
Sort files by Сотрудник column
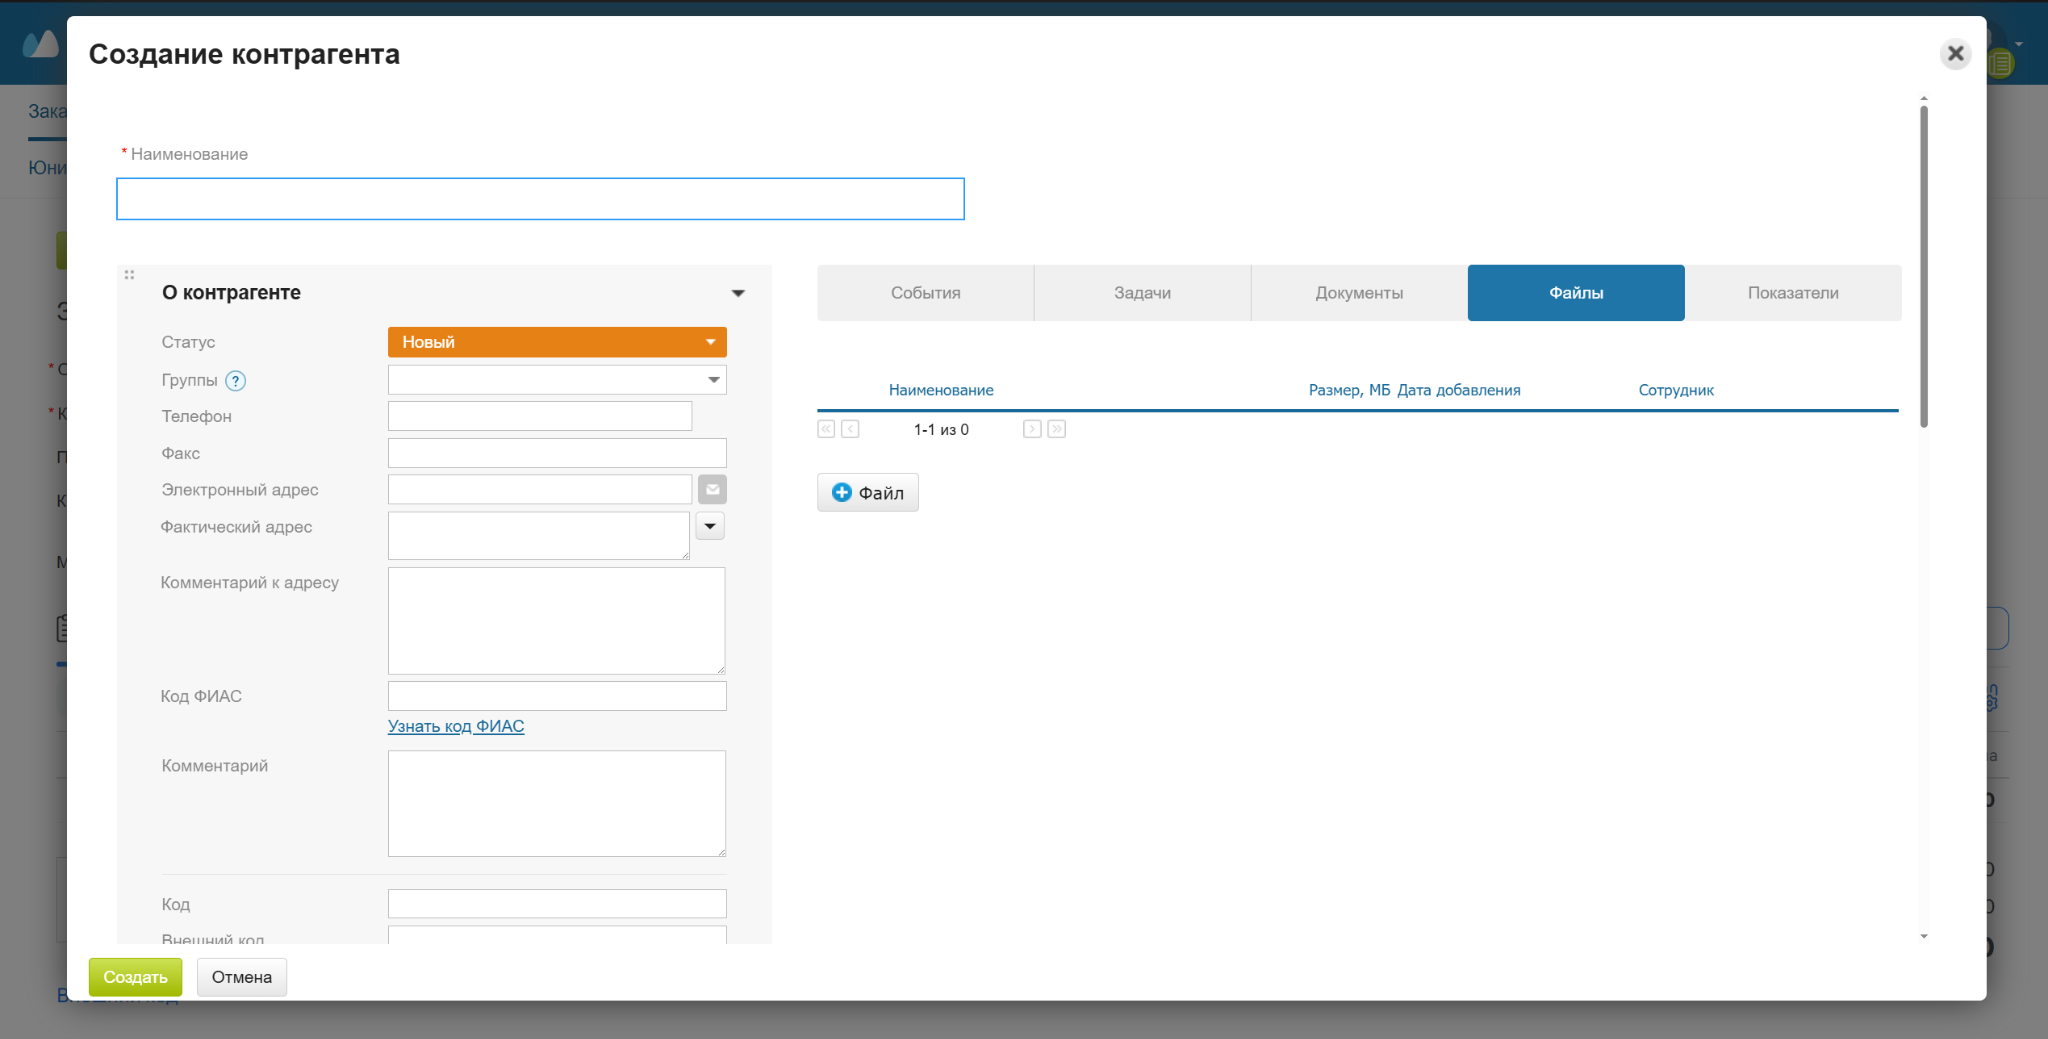point(1676,390)
